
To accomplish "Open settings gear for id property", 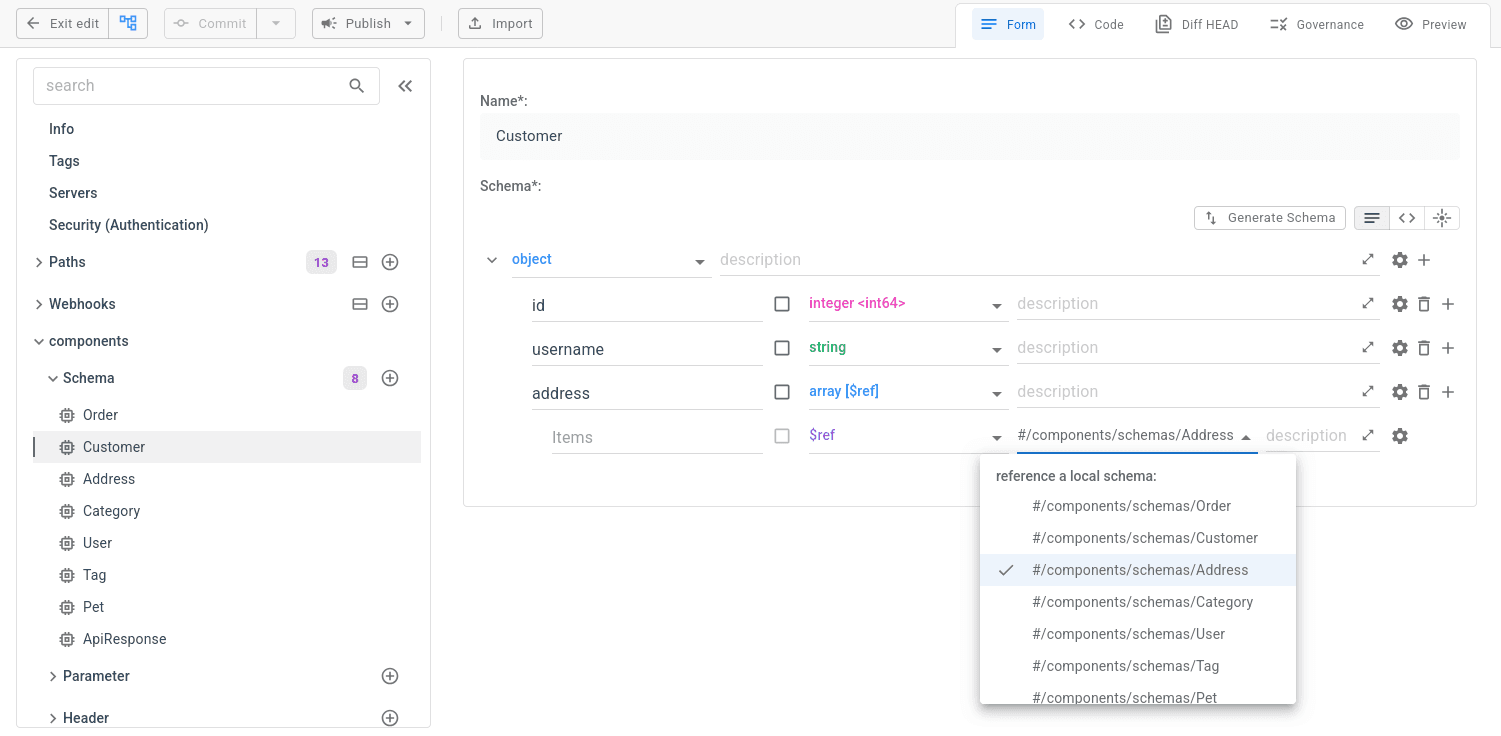I will coord(1400,304).
